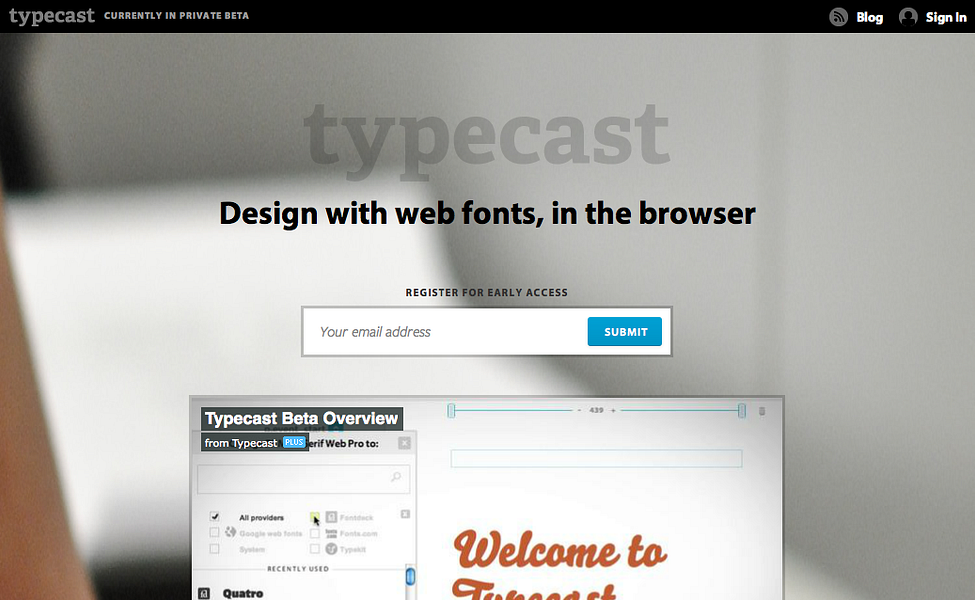Click the from Typecast author link
Screen dimensions: 975x600
coord(241,443)
